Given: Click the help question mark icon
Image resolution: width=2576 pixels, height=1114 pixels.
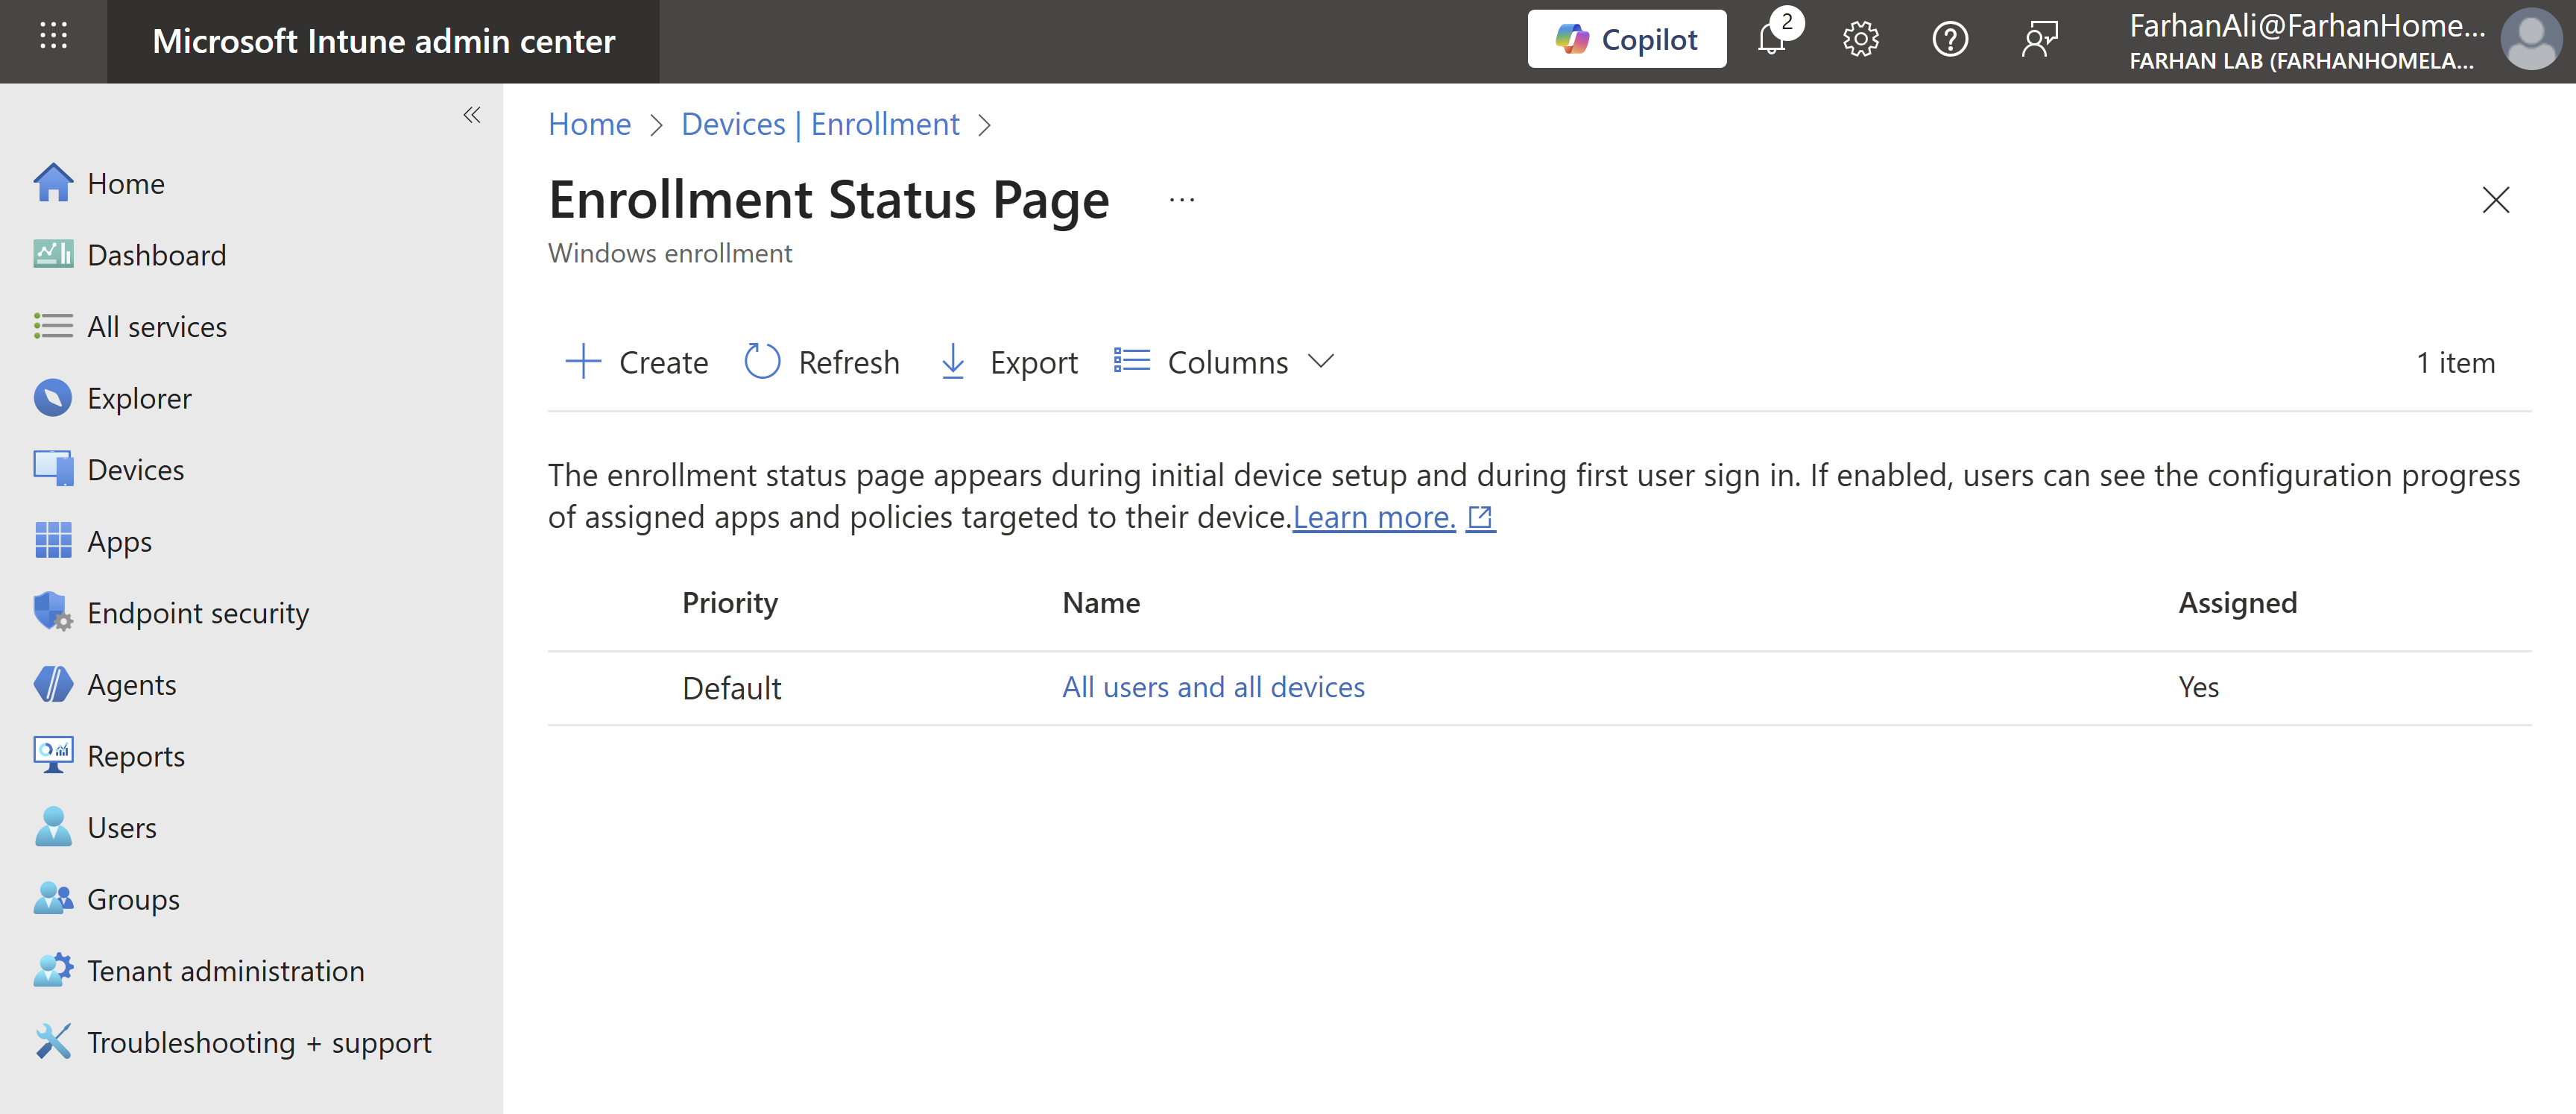Looking at the screenshot, I should (x=1949, y=40).
